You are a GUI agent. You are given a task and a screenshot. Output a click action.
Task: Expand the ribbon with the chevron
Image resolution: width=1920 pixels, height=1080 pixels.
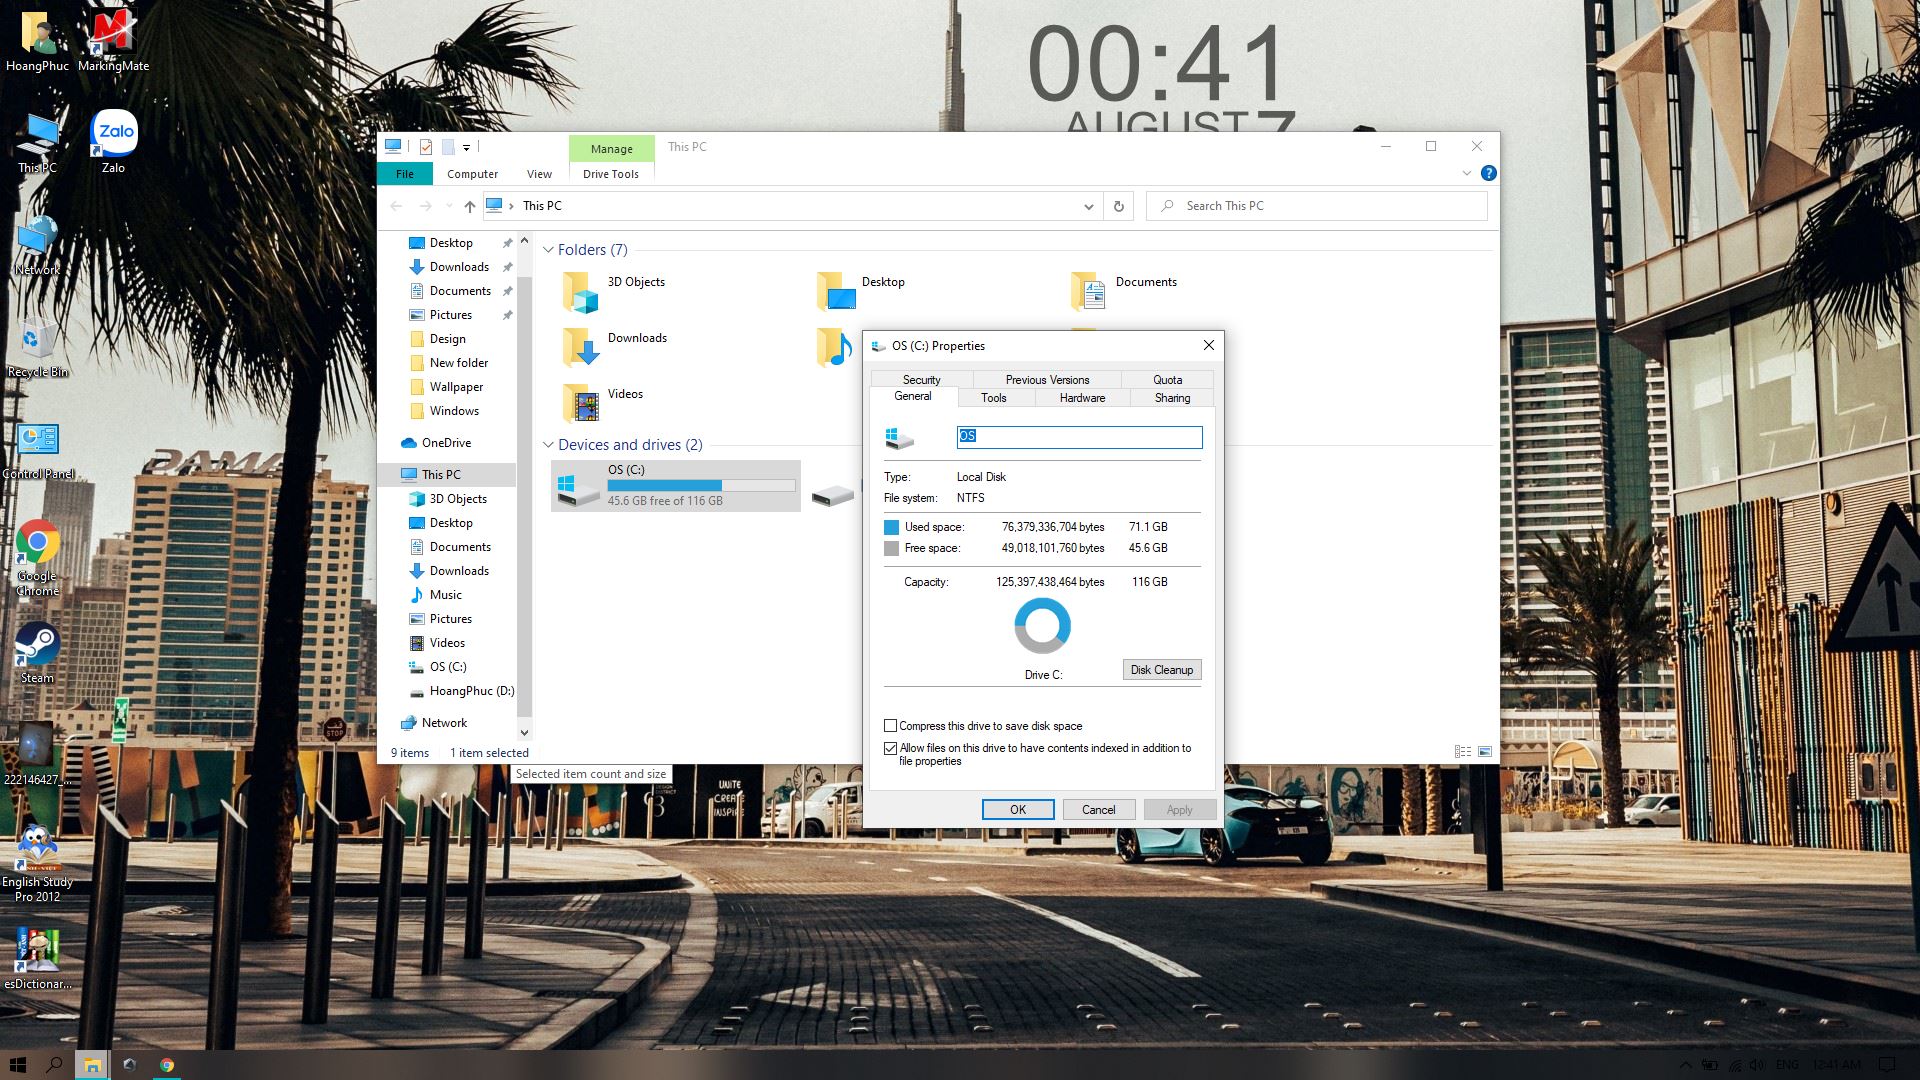point(1466,173)
